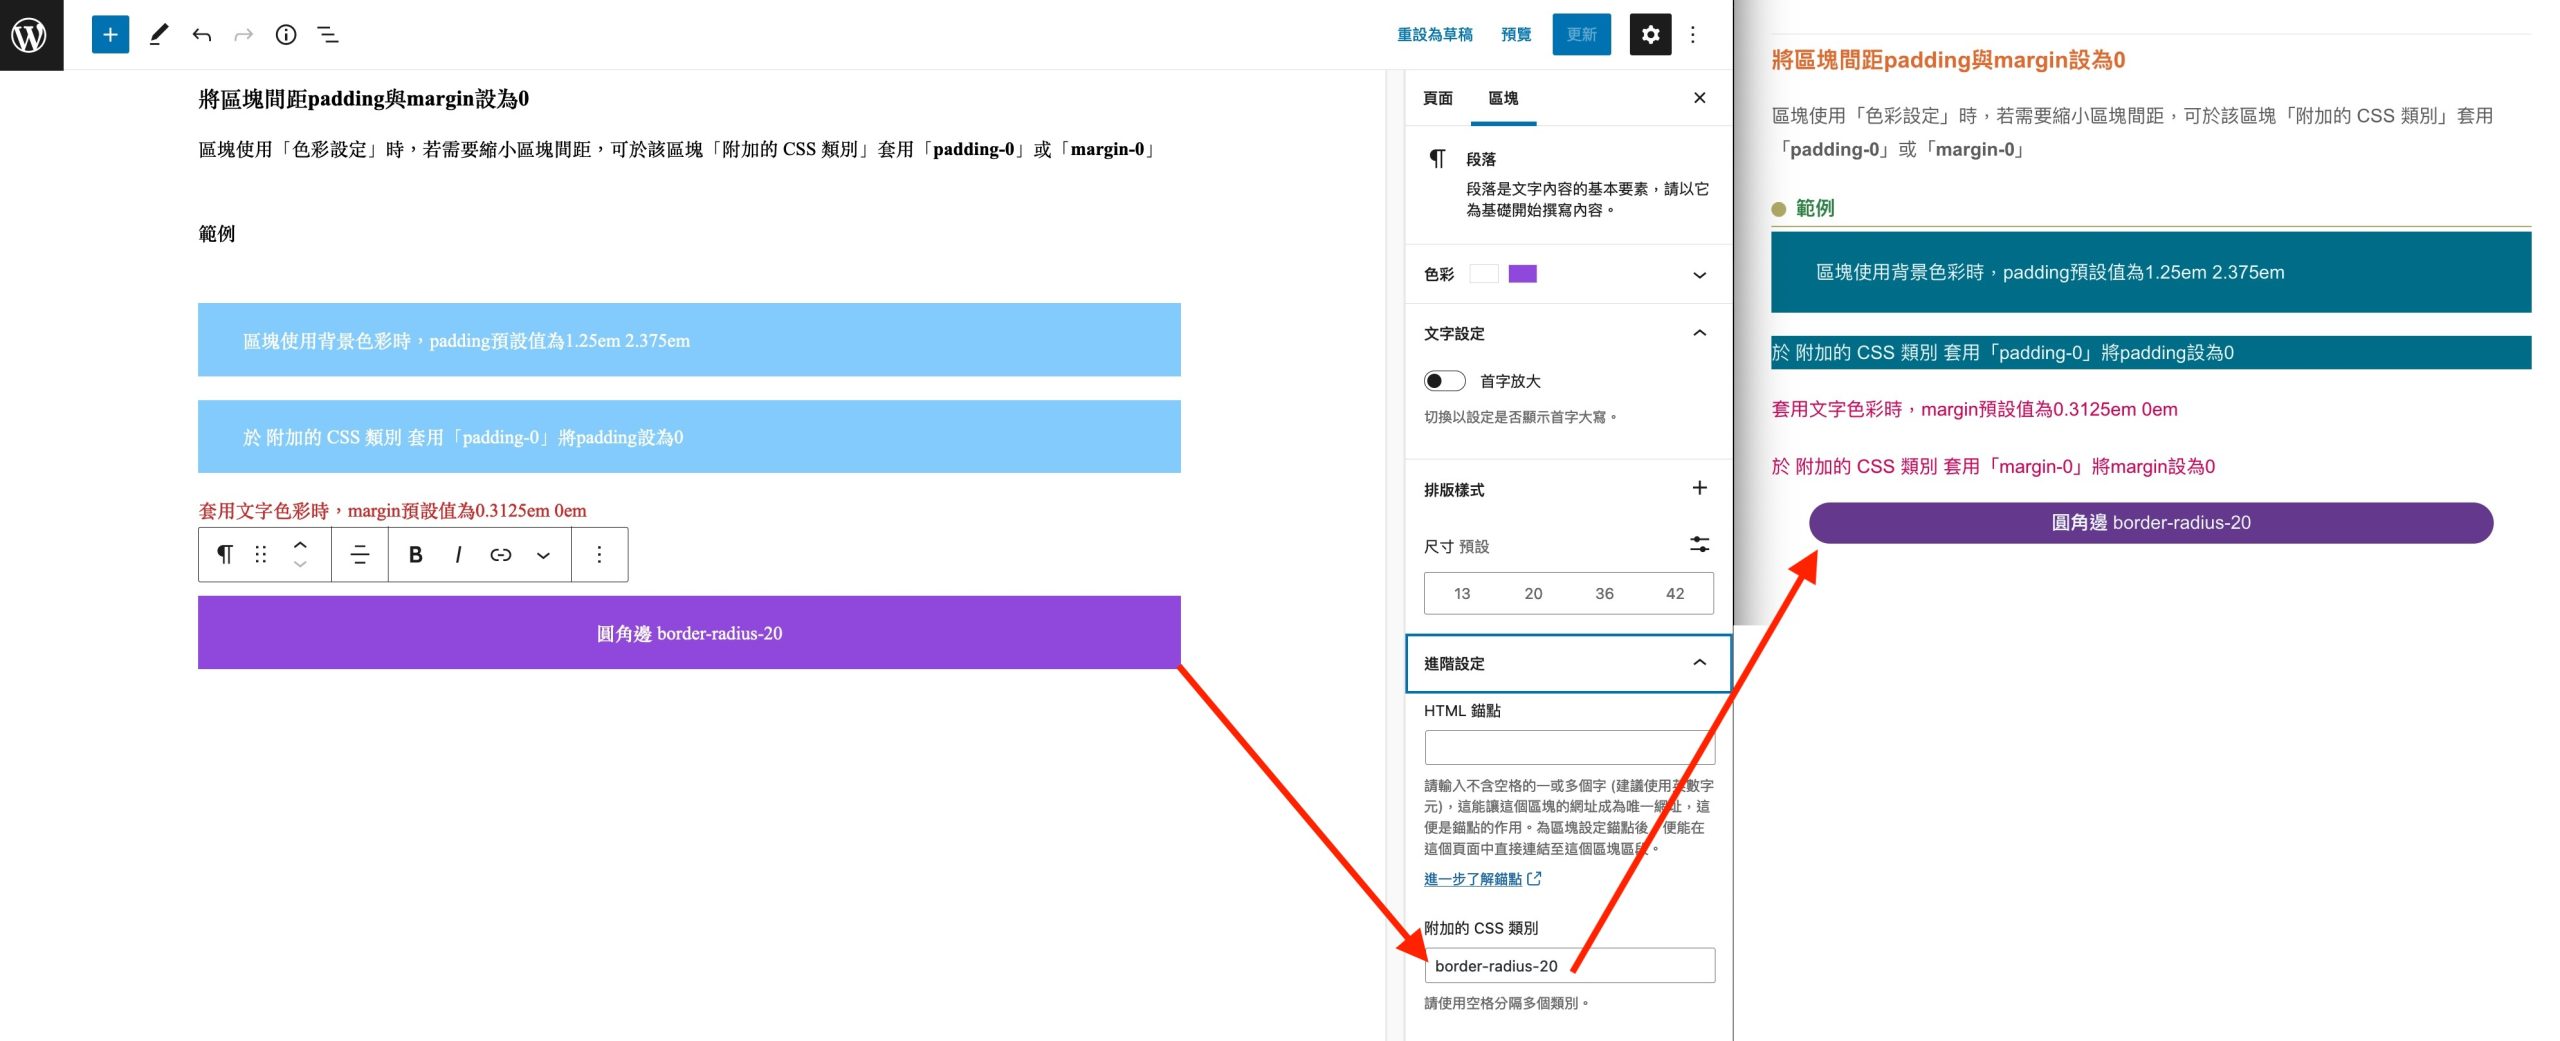This screenshot has height=1041, width=2560.
Task: Switch to the 頁面 tab
Action: 1438,98
